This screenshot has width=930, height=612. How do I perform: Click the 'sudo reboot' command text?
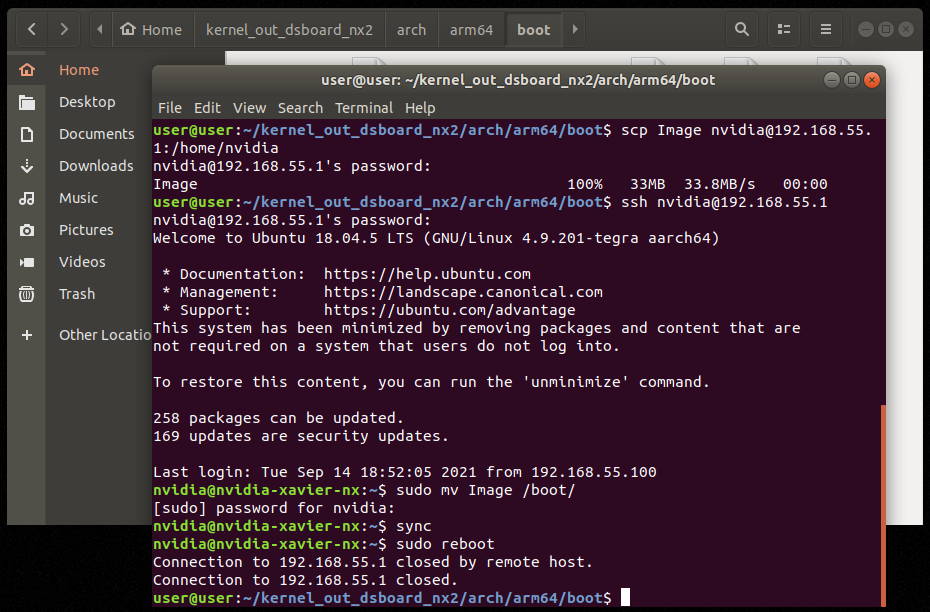coord(445,544)
